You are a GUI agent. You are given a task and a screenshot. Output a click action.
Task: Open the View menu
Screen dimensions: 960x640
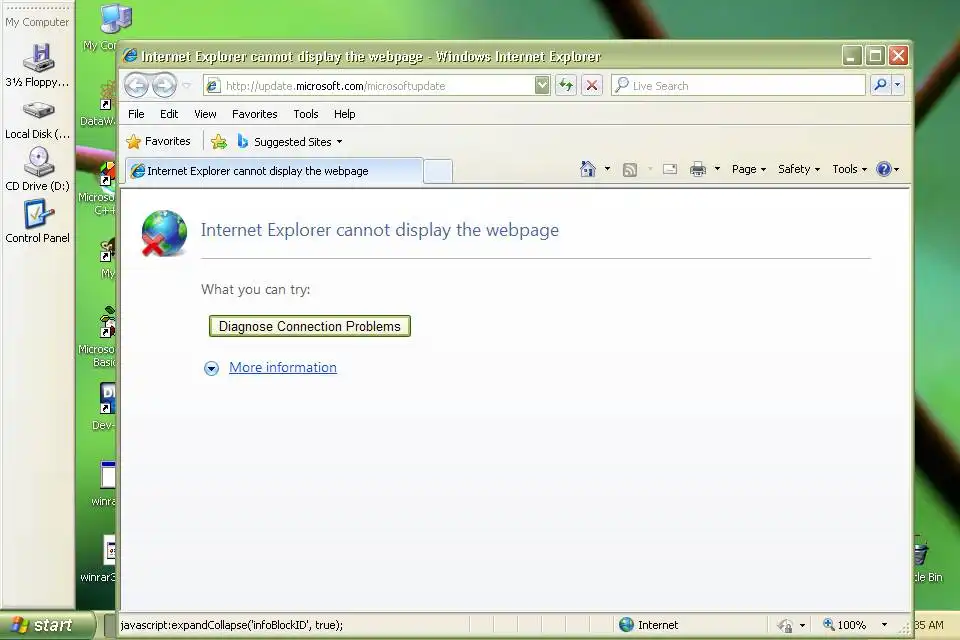click(205, 114)
